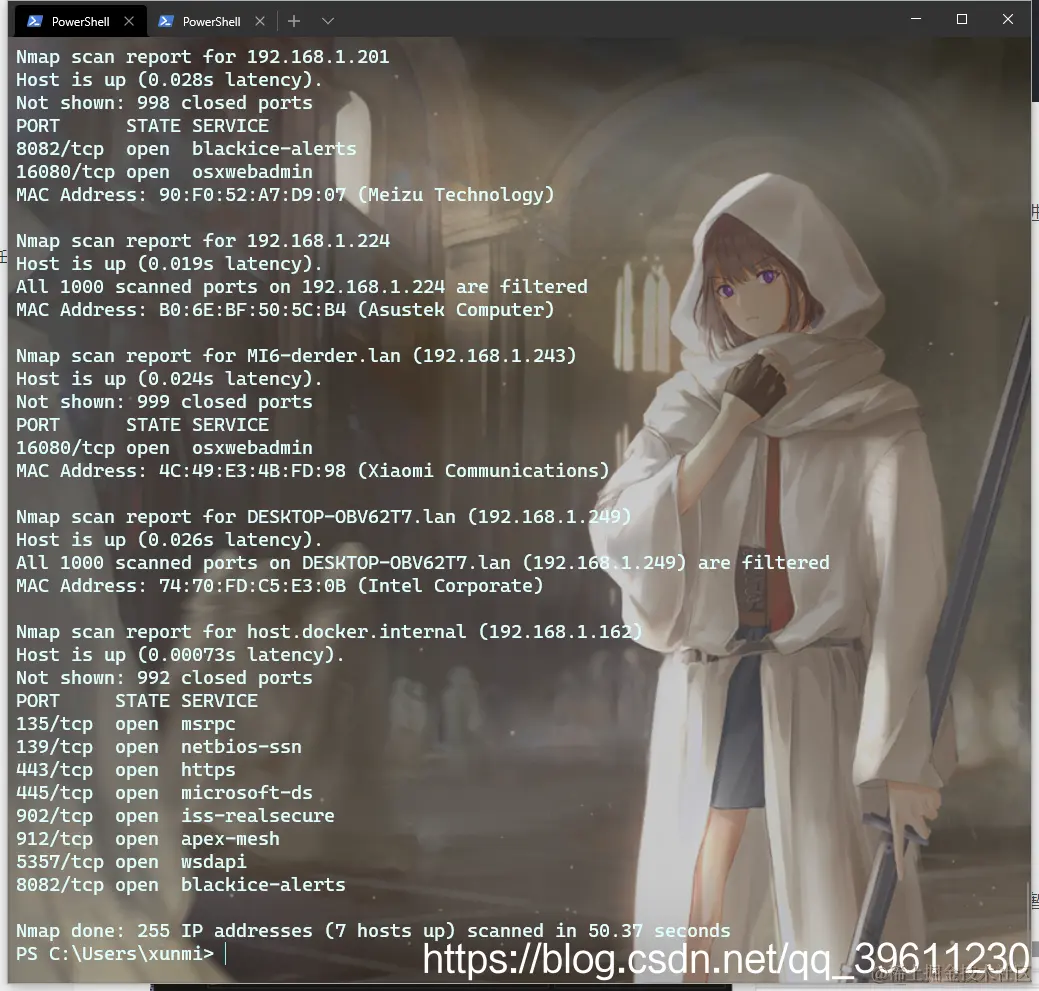The height and width of the screenshot is (991, 1039).
Task: Click 'Not shown: 999 closed ports'
Action: (164, 402)
